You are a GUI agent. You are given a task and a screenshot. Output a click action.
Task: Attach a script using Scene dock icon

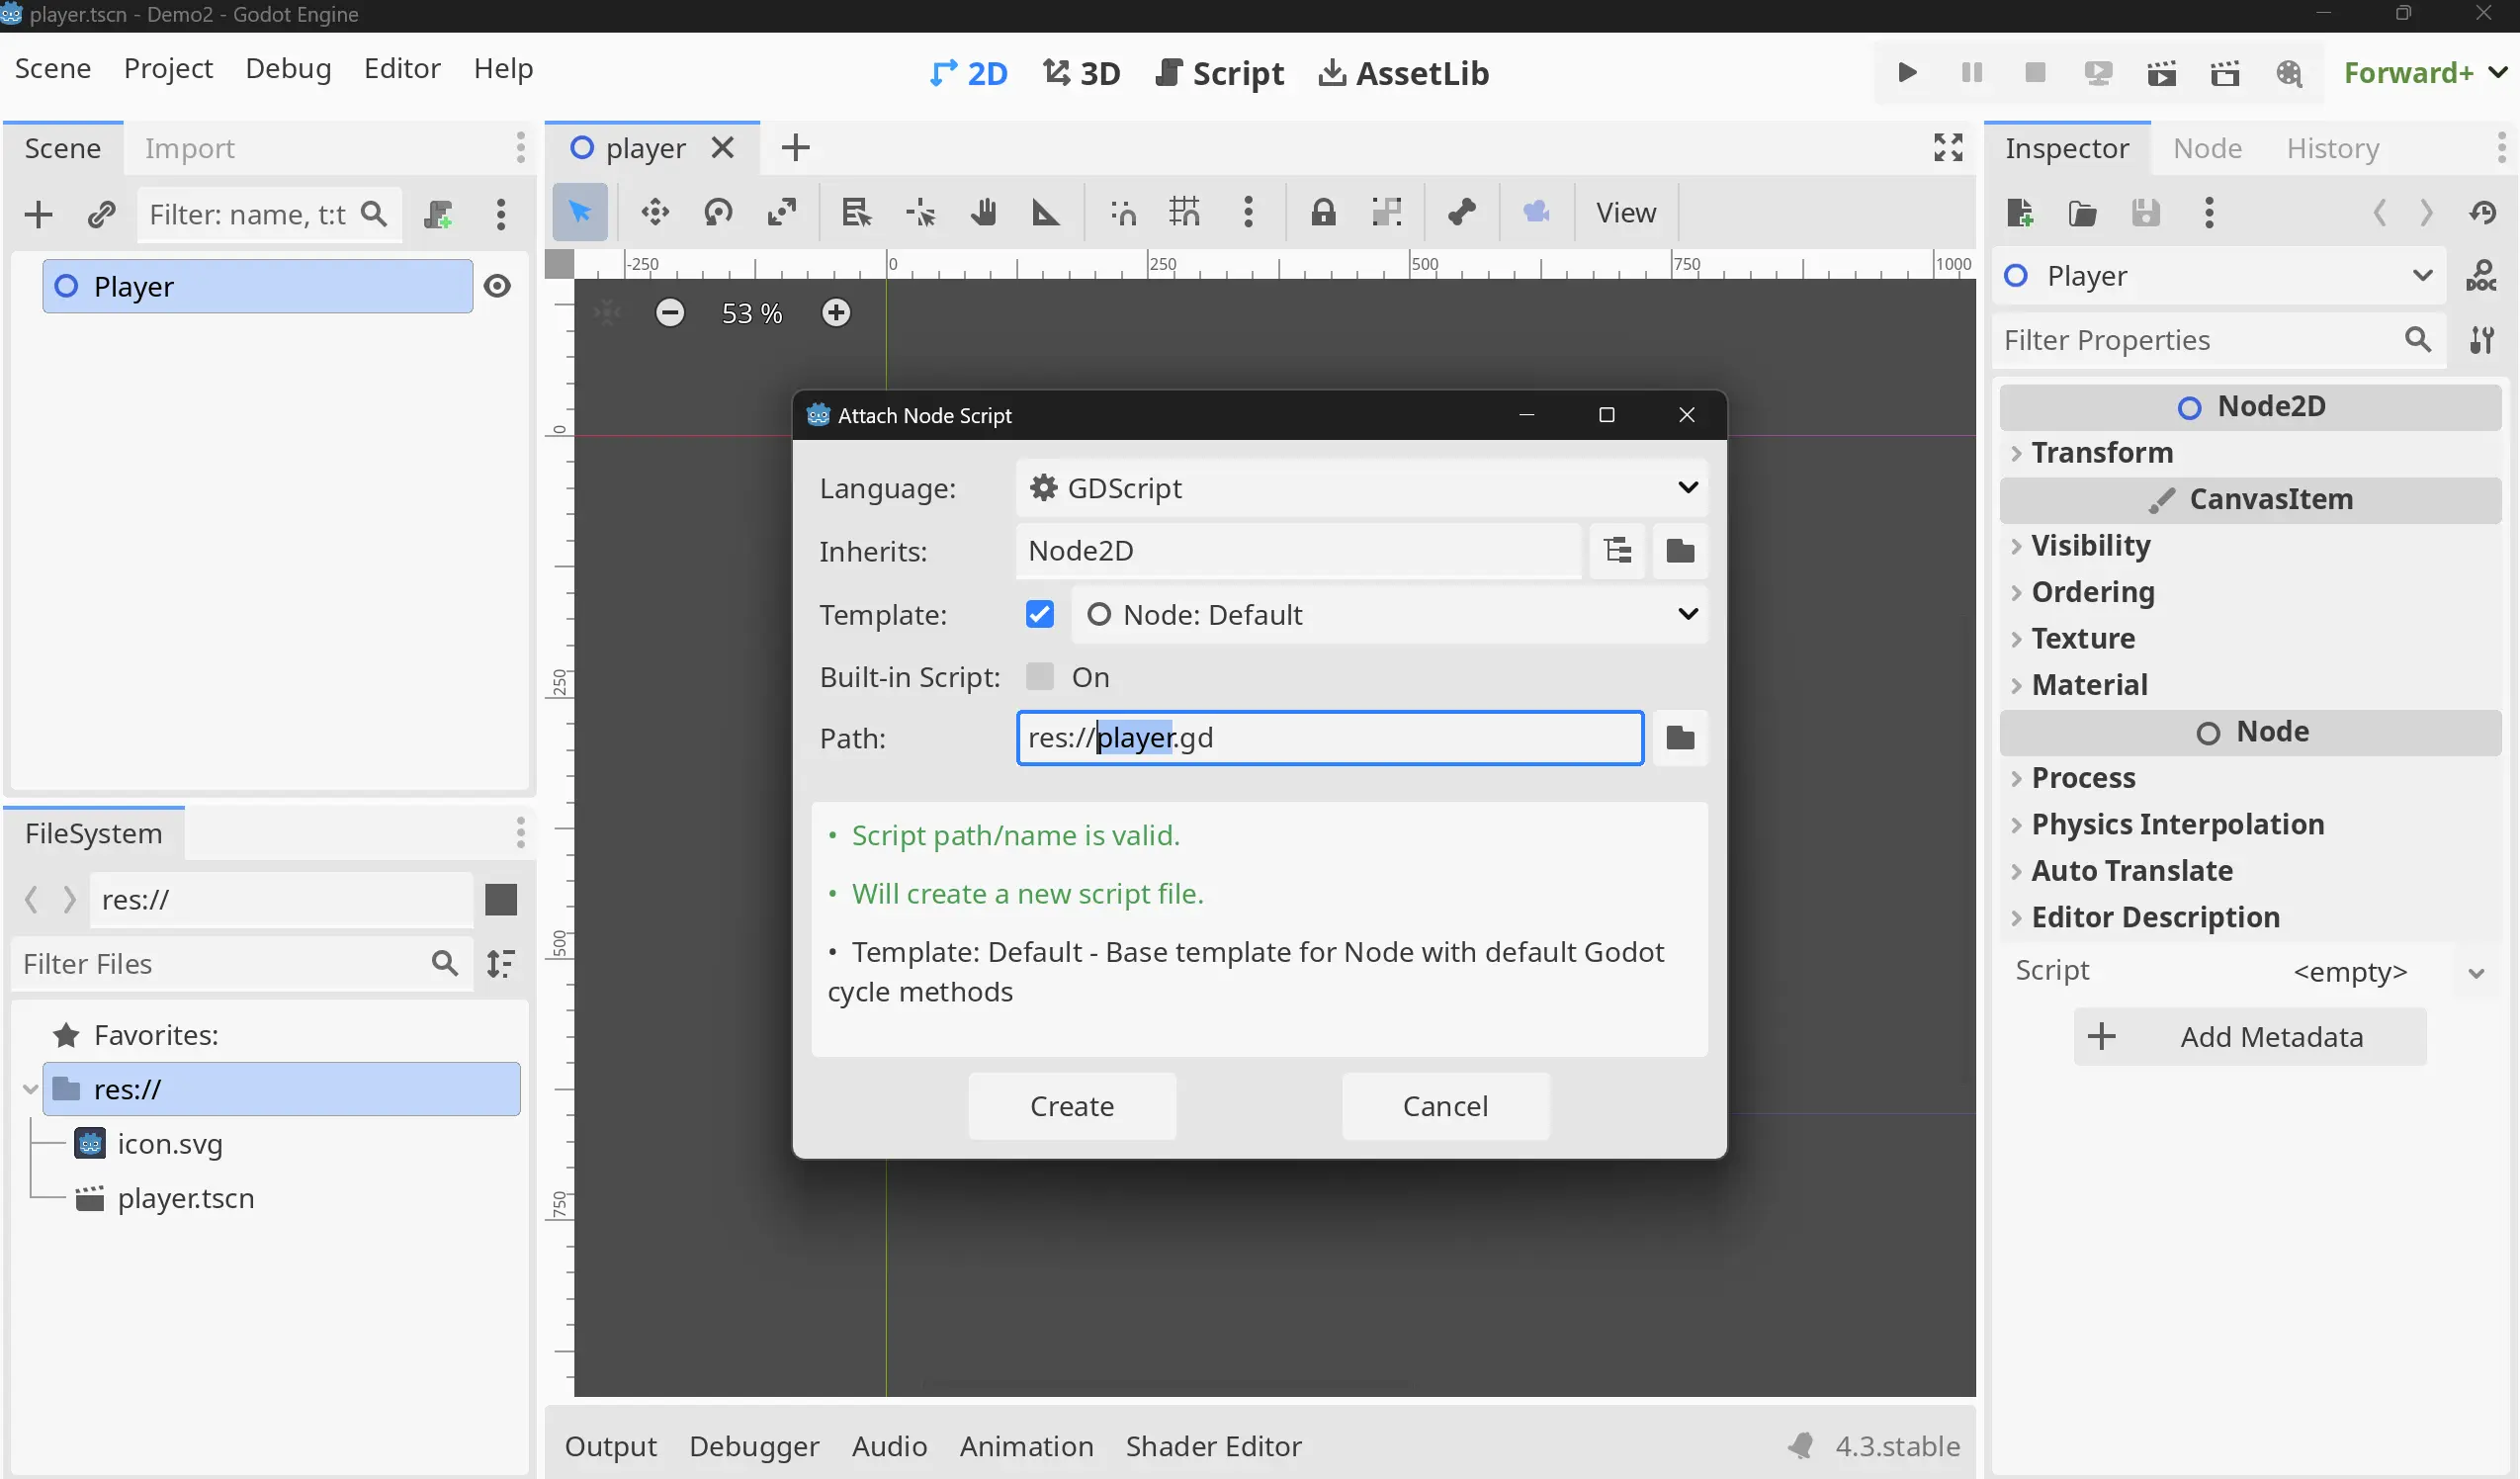click(x=438, y=214)
